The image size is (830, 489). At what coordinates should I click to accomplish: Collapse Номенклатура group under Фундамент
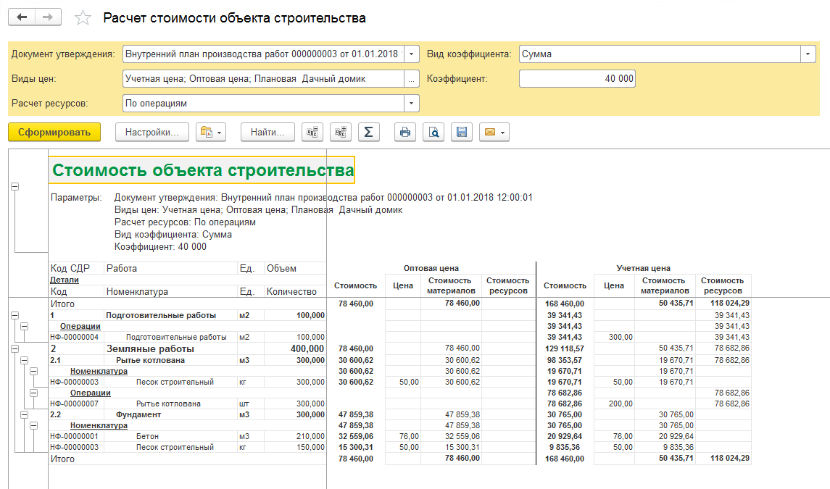(x=34, y=425)
